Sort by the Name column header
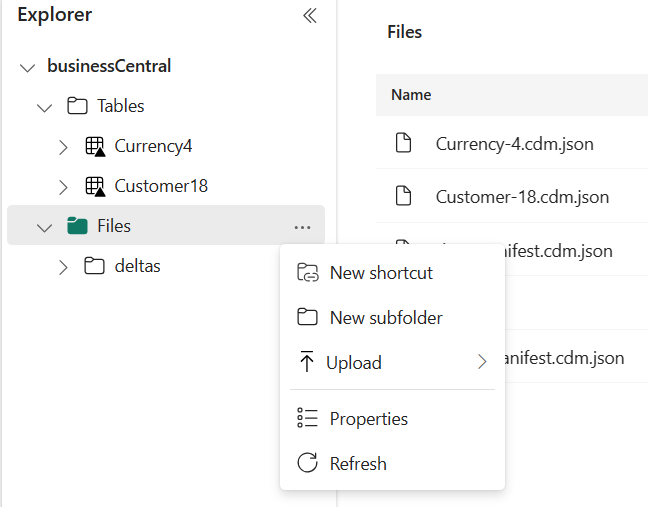This screenshot has width=648, height=507. pyautogui.click(x=411, y=95)
